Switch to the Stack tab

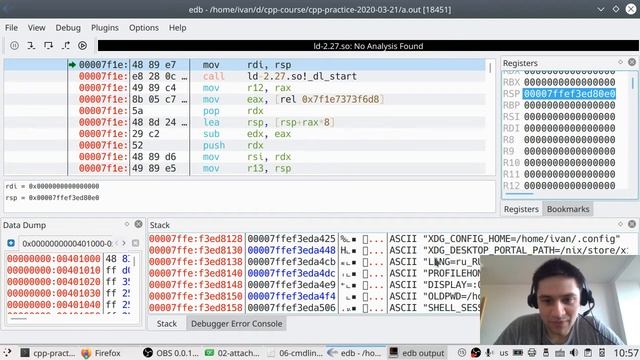coord(167,324)
